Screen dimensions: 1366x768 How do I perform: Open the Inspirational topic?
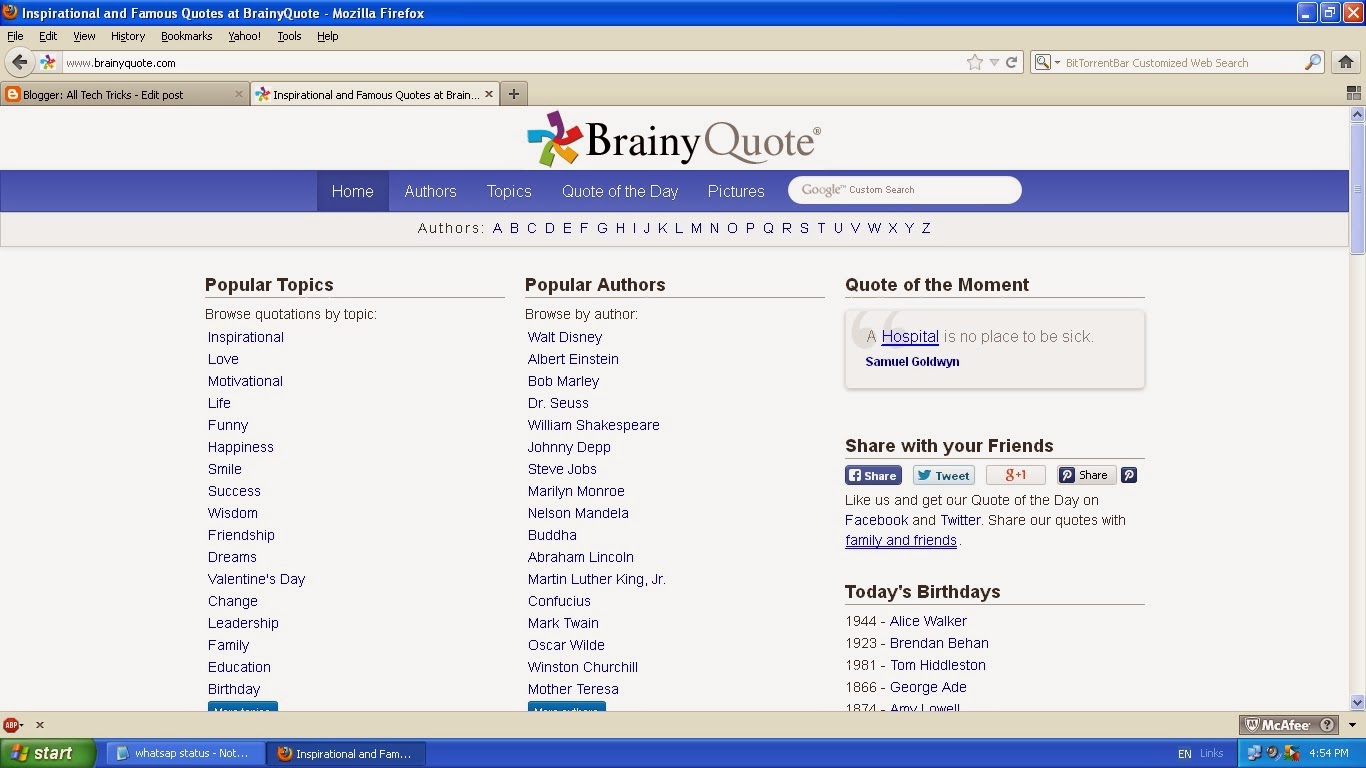(246, 337)
